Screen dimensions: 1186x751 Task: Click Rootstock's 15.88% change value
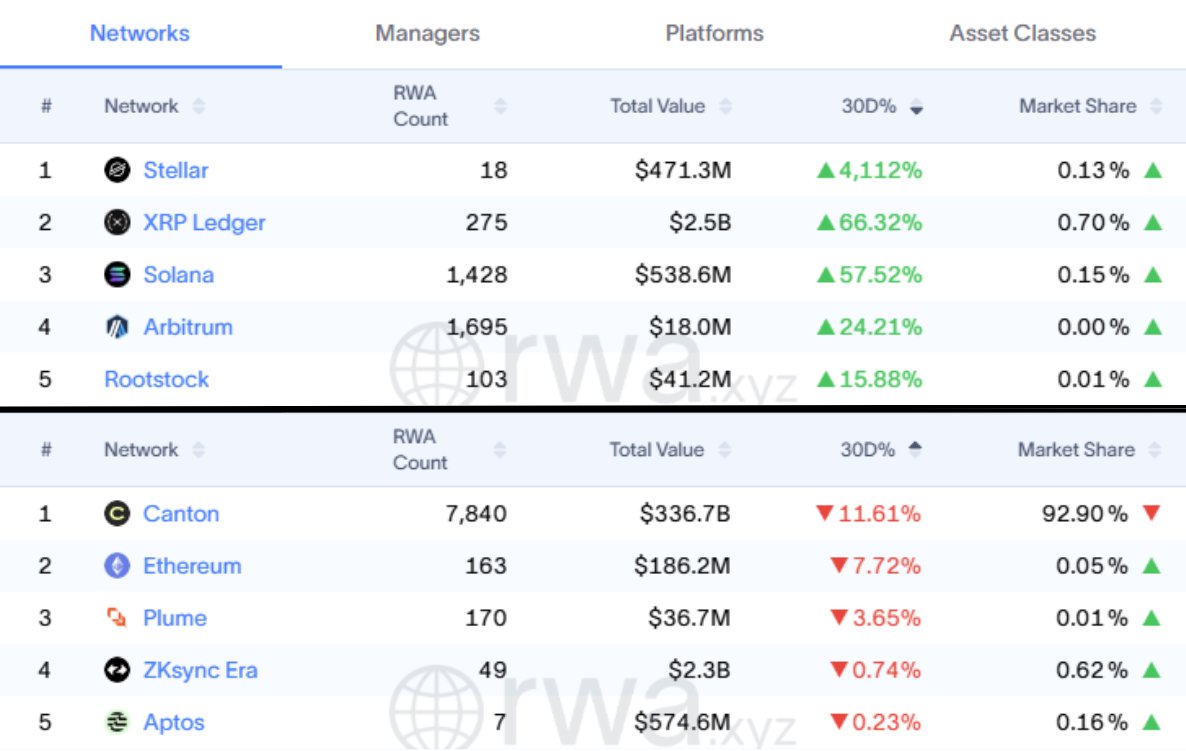pyautogui.click(x=870, y=379)
